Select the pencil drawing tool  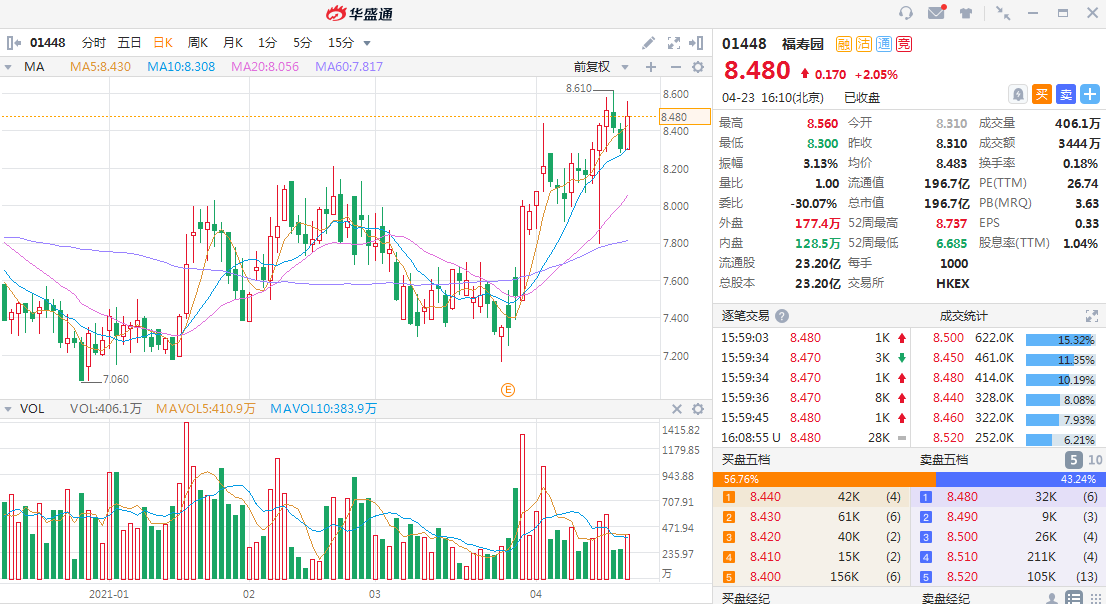[648, 43]
